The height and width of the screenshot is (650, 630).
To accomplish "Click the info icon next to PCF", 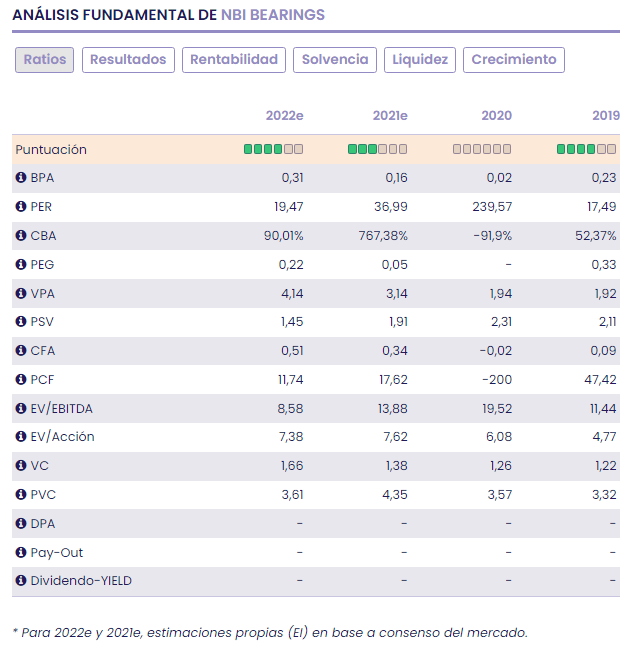I will pos(21,380).
